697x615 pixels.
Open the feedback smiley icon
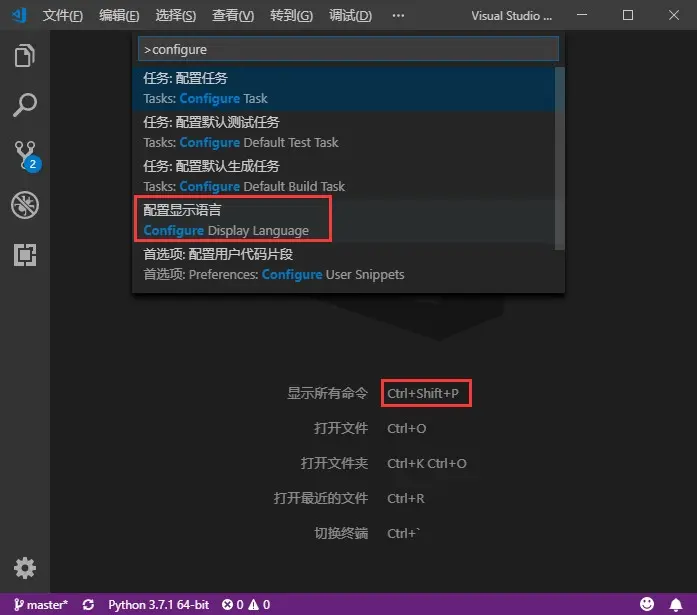pos(647,604)
